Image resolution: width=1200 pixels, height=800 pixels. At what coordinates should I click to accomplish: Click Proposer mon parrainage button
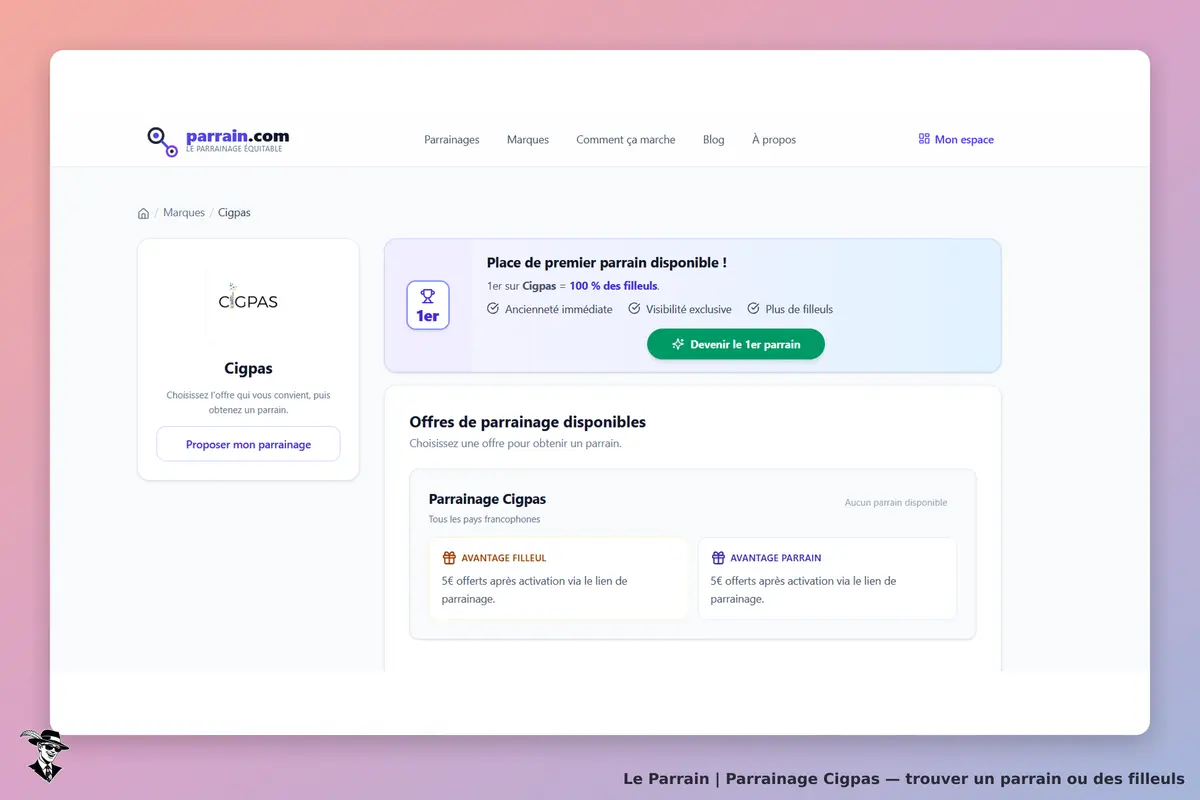tap(248, 444)
